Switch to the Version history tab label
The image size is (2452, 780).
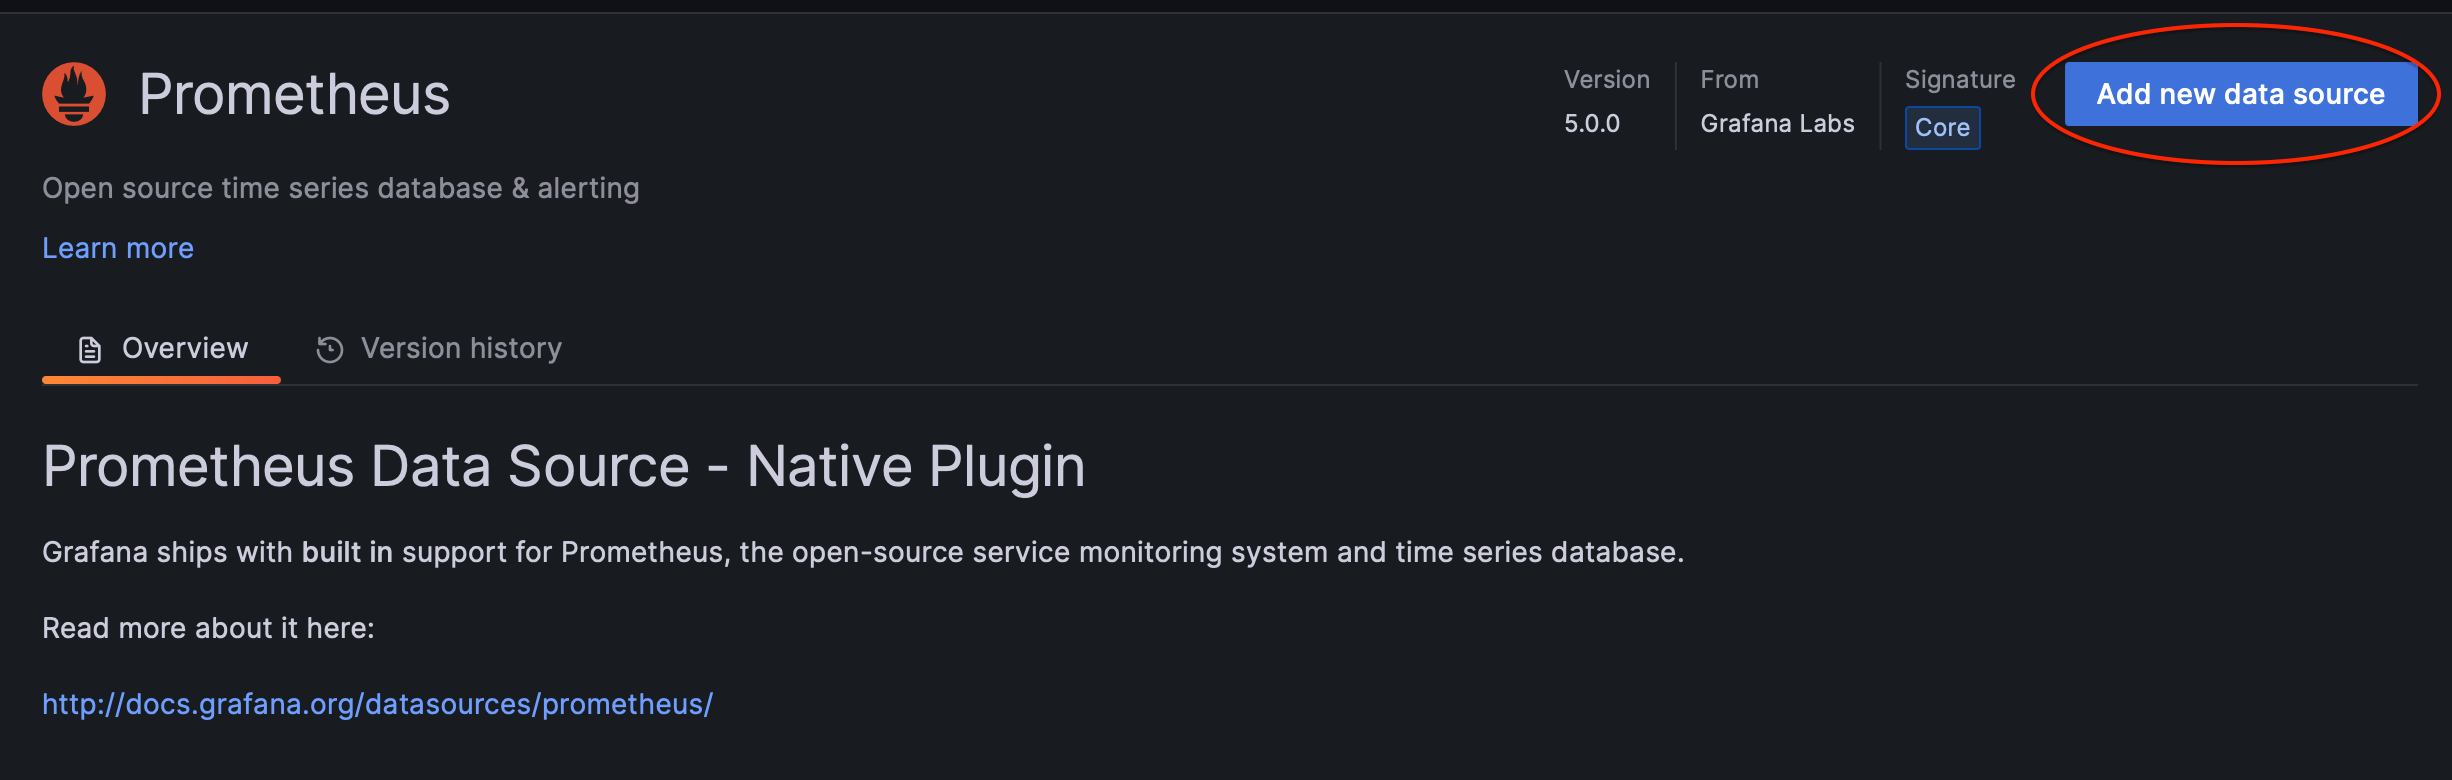pyautogui.click(x=461, y=348)
